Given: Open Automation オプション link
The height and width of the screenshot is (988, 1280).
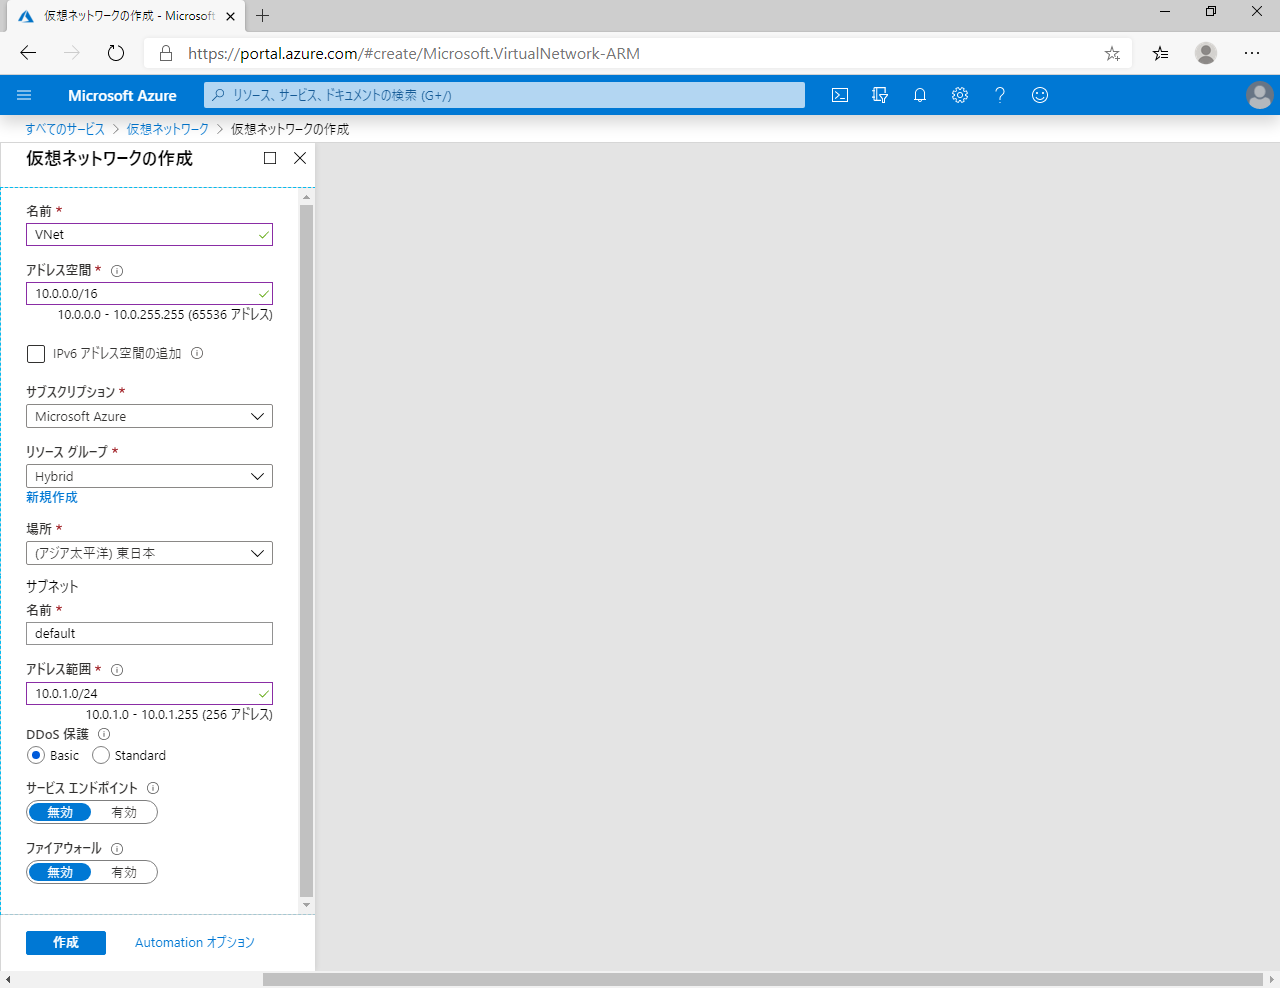Looking at the screenshot, I should [x=195, y=942].
